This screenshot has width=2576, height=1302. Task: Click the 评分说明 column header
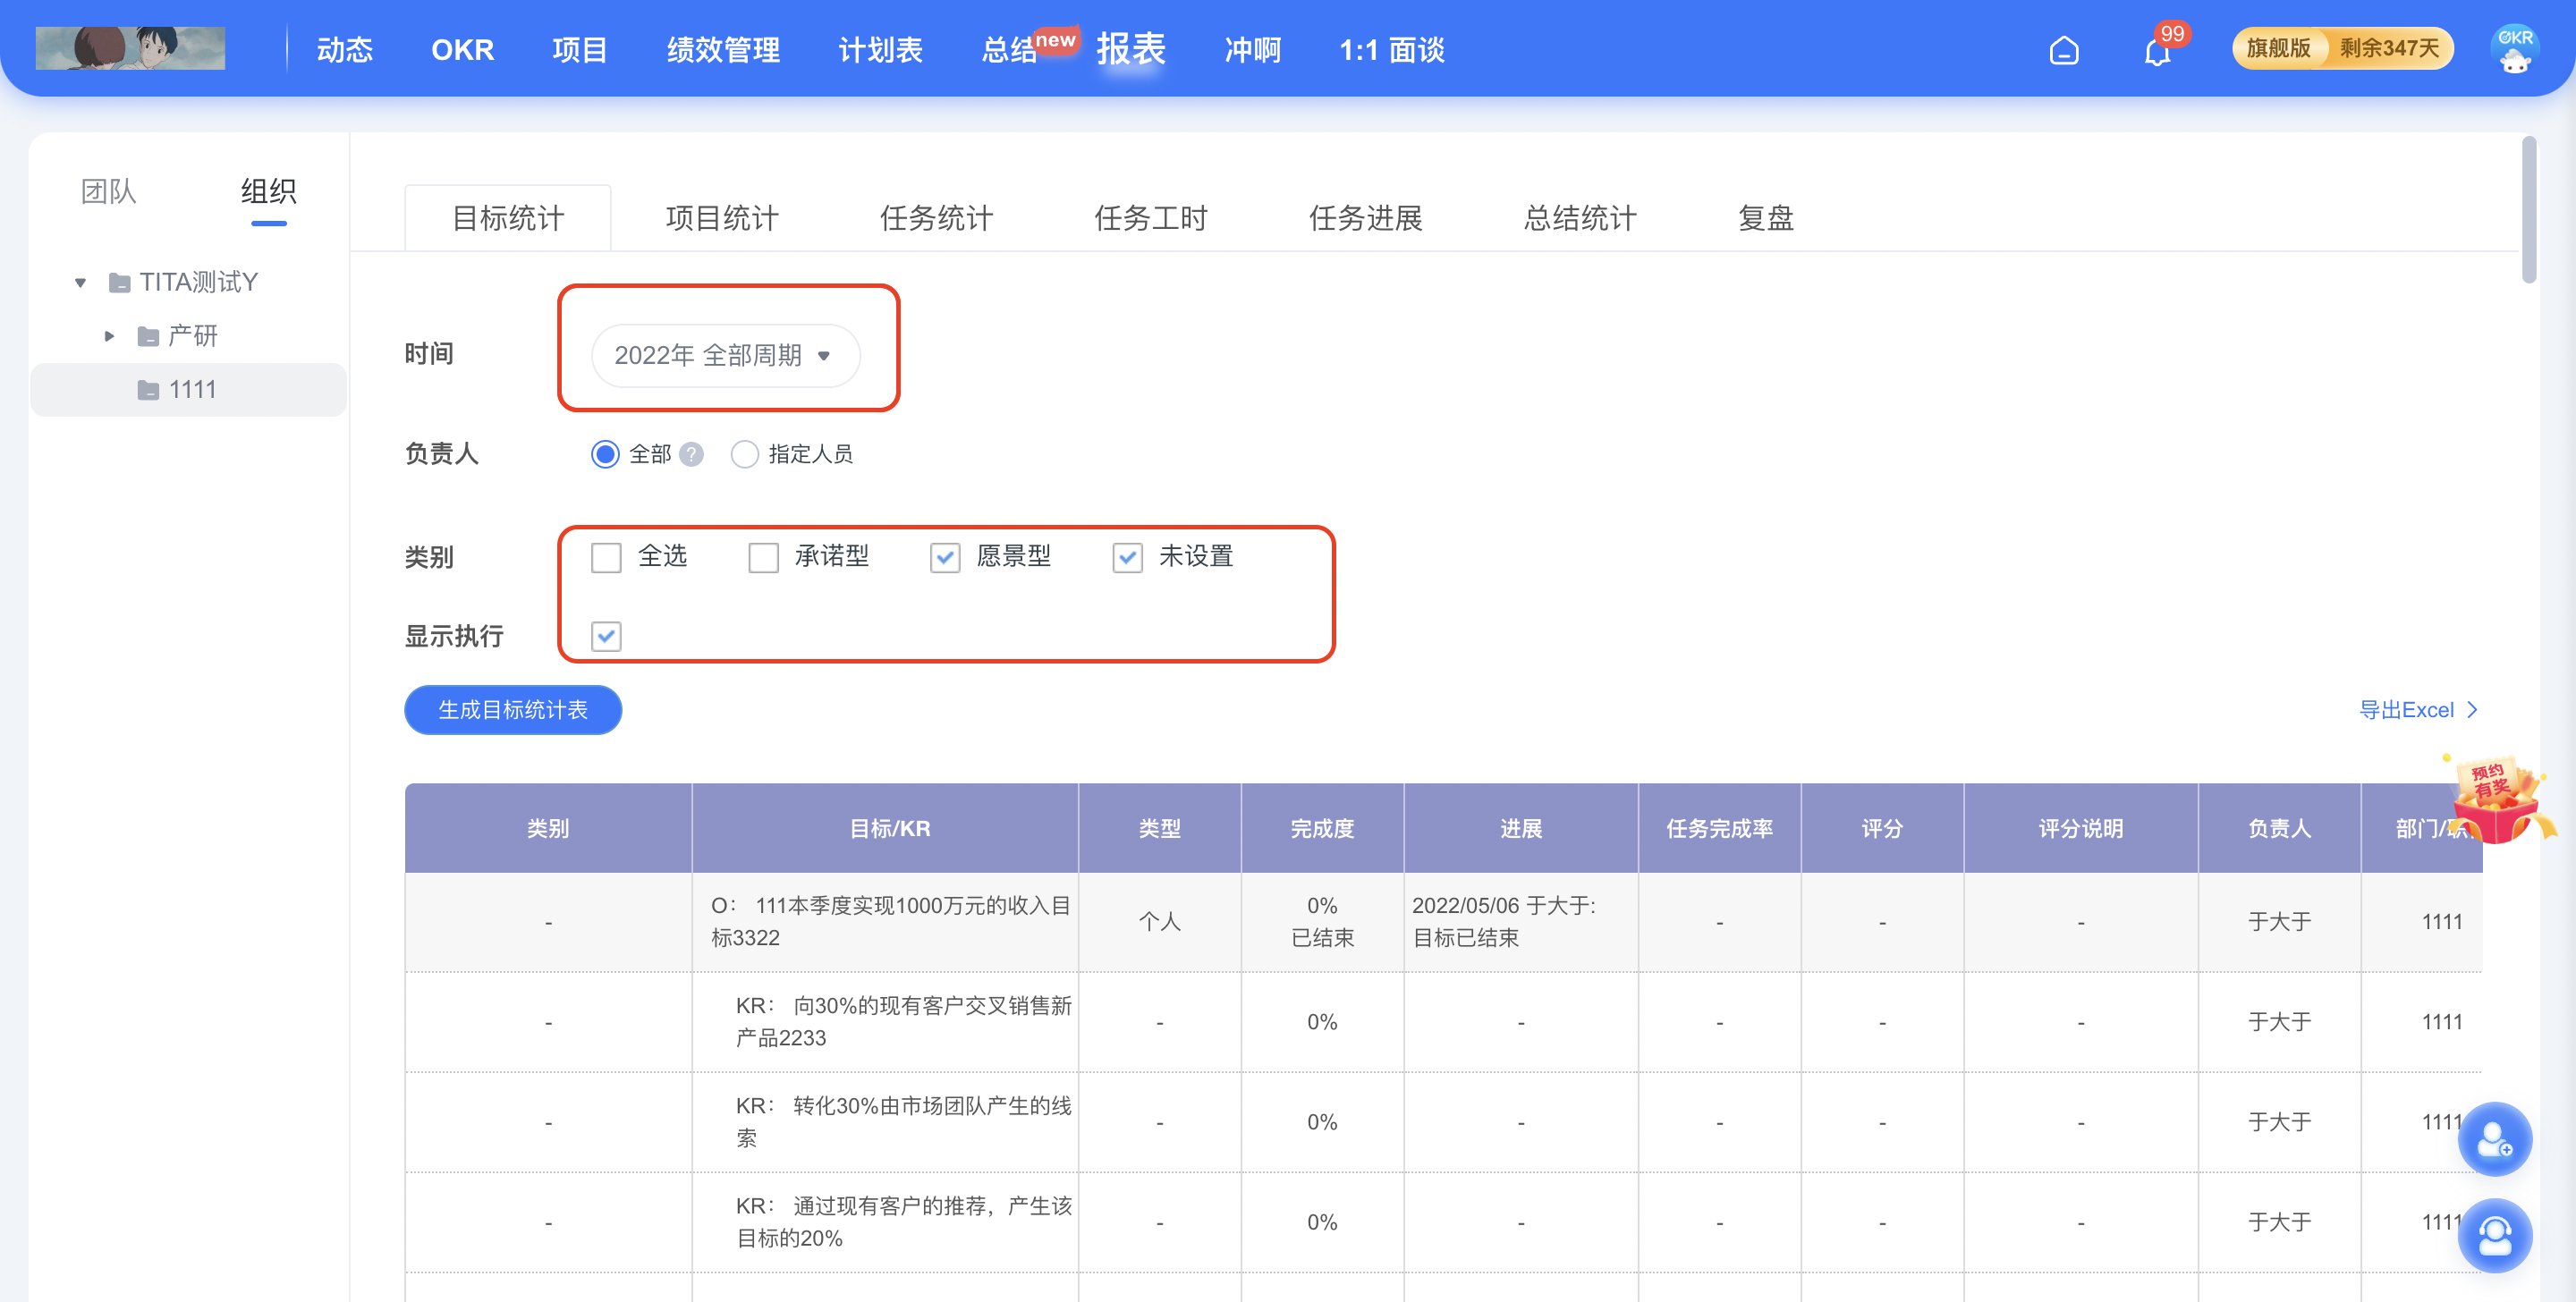click(2080, 829)
